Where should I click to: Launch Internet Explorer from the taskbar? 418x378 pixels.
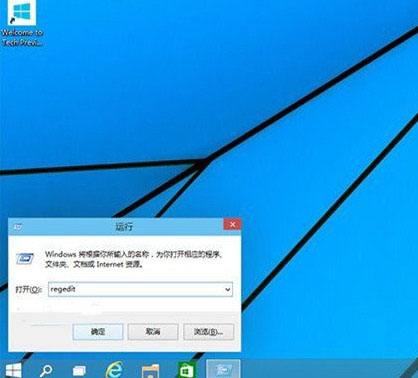click(x=114, y=370)
